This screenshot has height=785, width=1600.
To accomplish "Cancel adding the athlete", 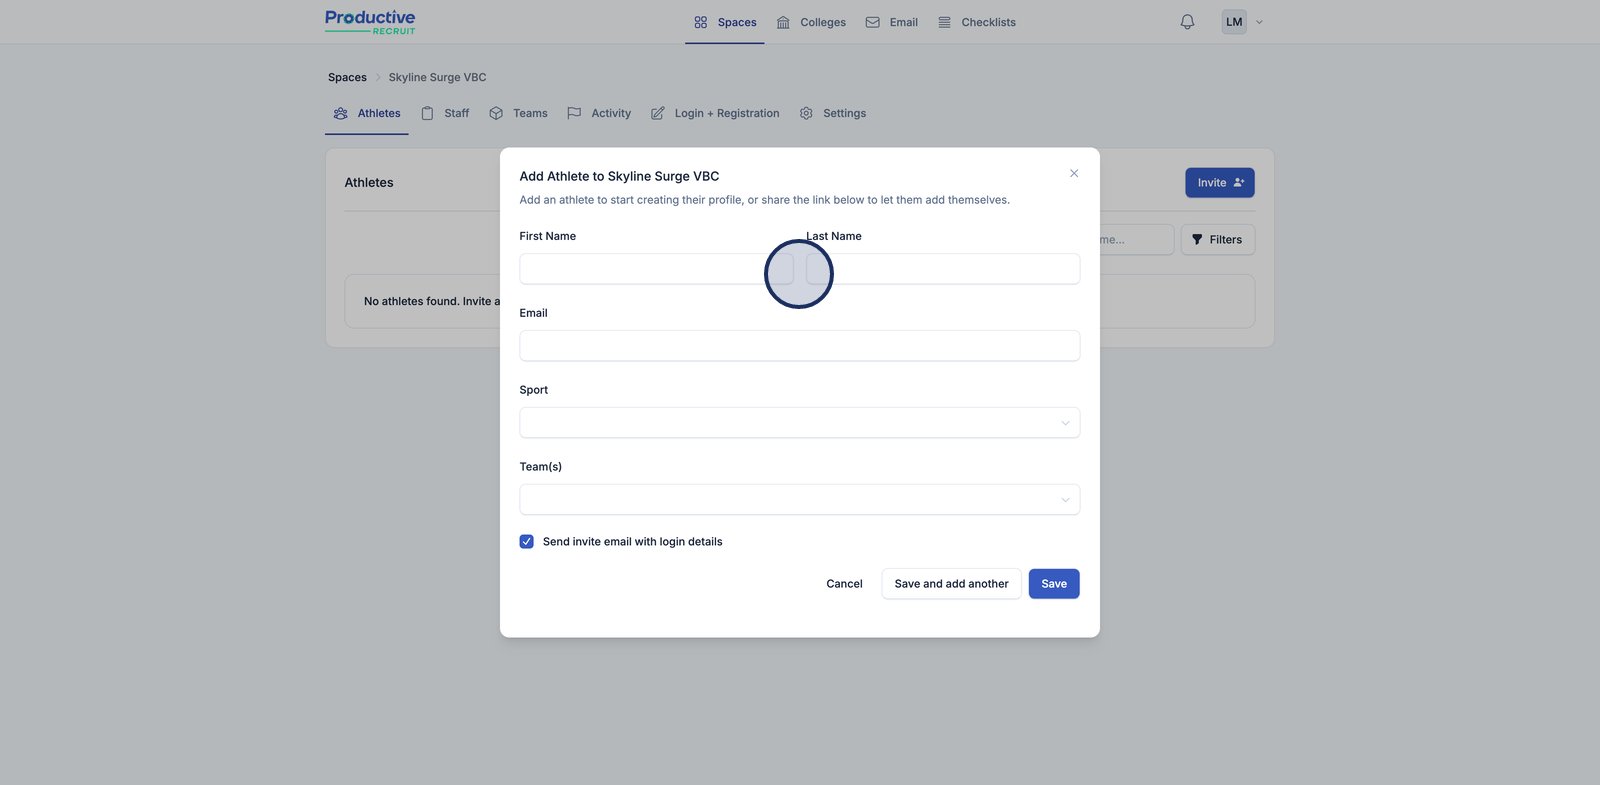I will 844,584.
